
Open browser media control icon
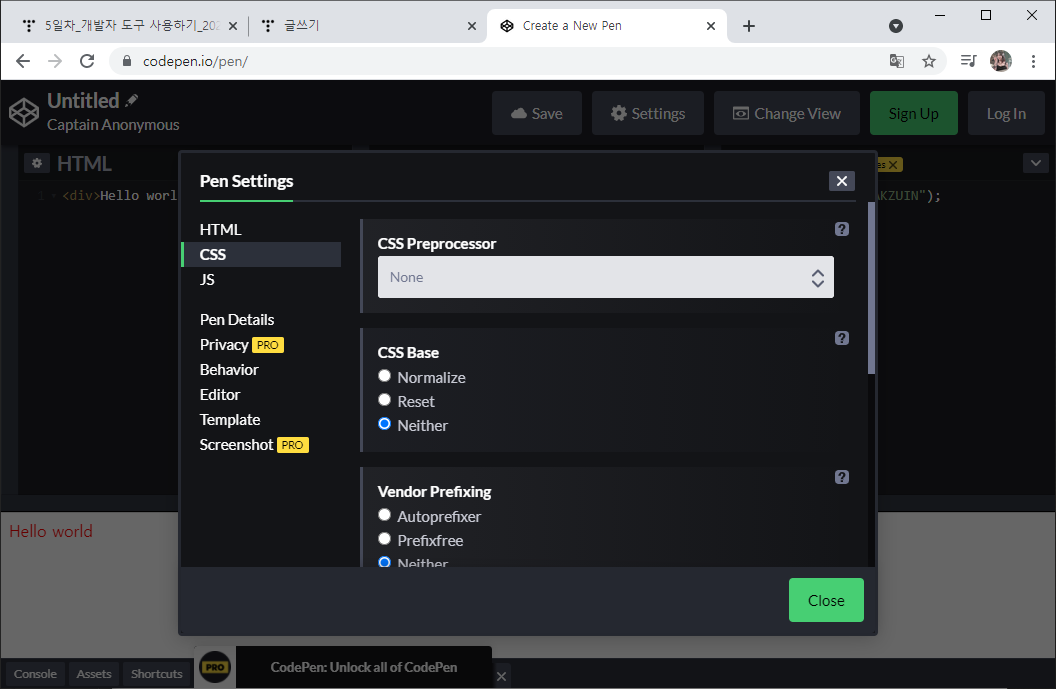tap(968, 61)
